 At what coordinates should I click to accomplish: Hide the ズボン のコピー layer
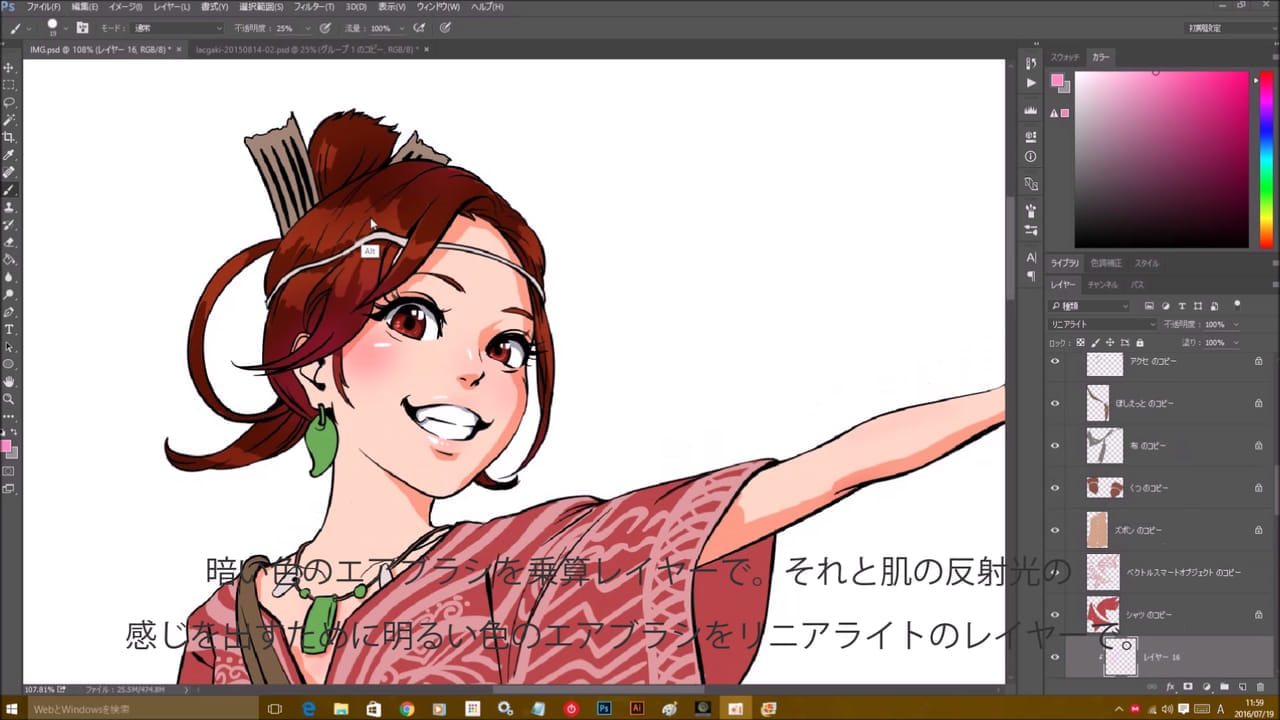1054,530
